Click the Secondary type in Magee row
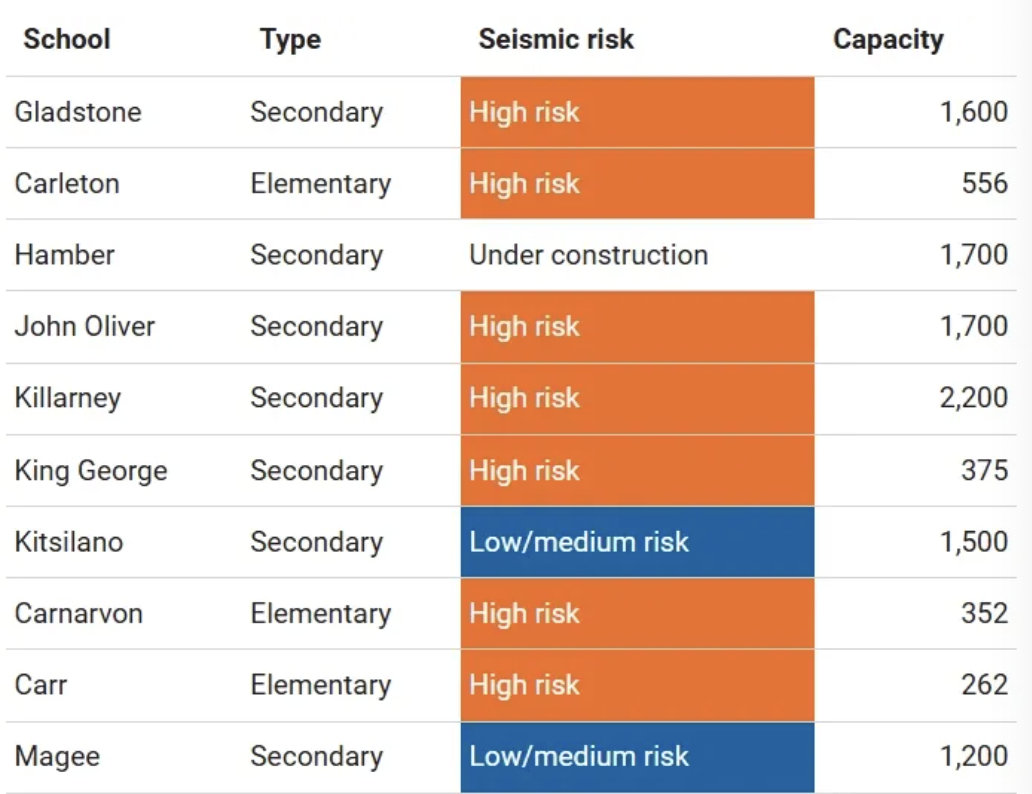 [x=316, y=756]
